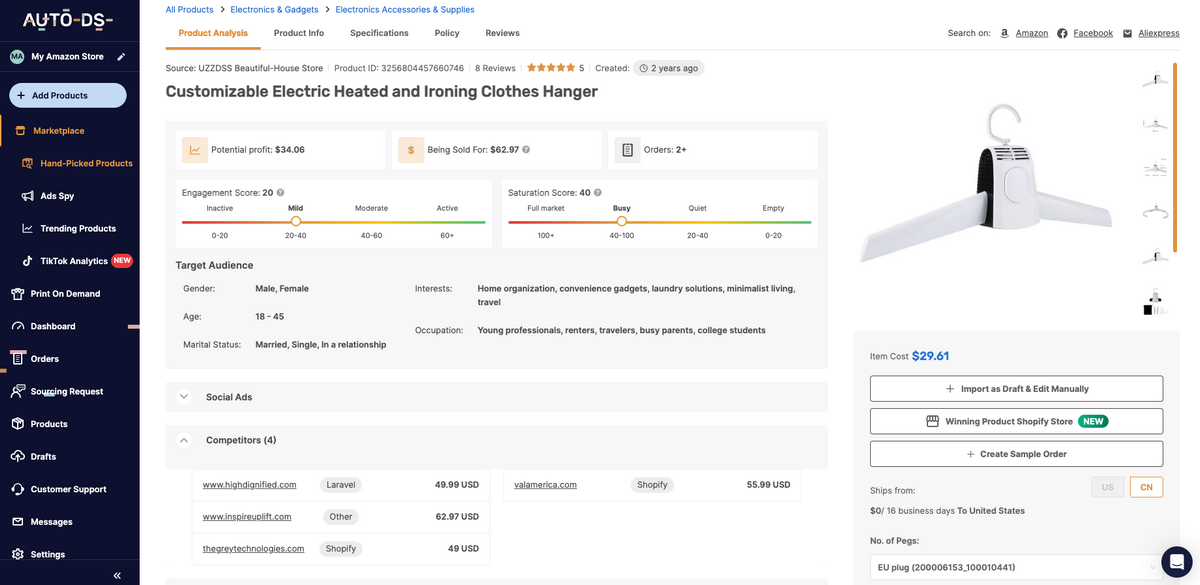Select second product thumbnail image
1200x585 pixels.
point(1156,125)
